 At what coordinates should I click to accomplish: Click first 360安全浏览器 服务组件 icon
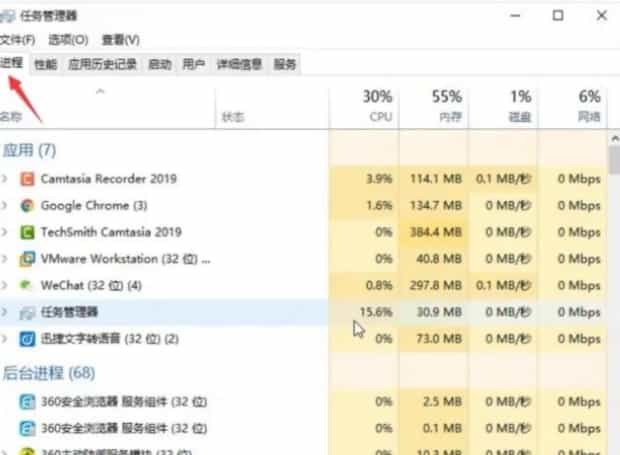tap(27, 401)
